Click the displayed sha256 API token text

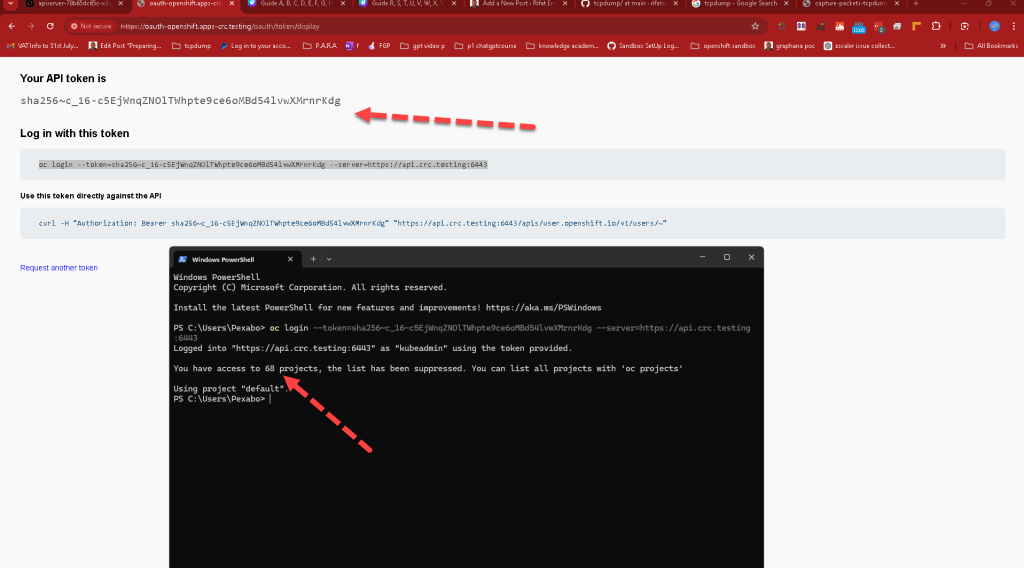tap(180, 101)
